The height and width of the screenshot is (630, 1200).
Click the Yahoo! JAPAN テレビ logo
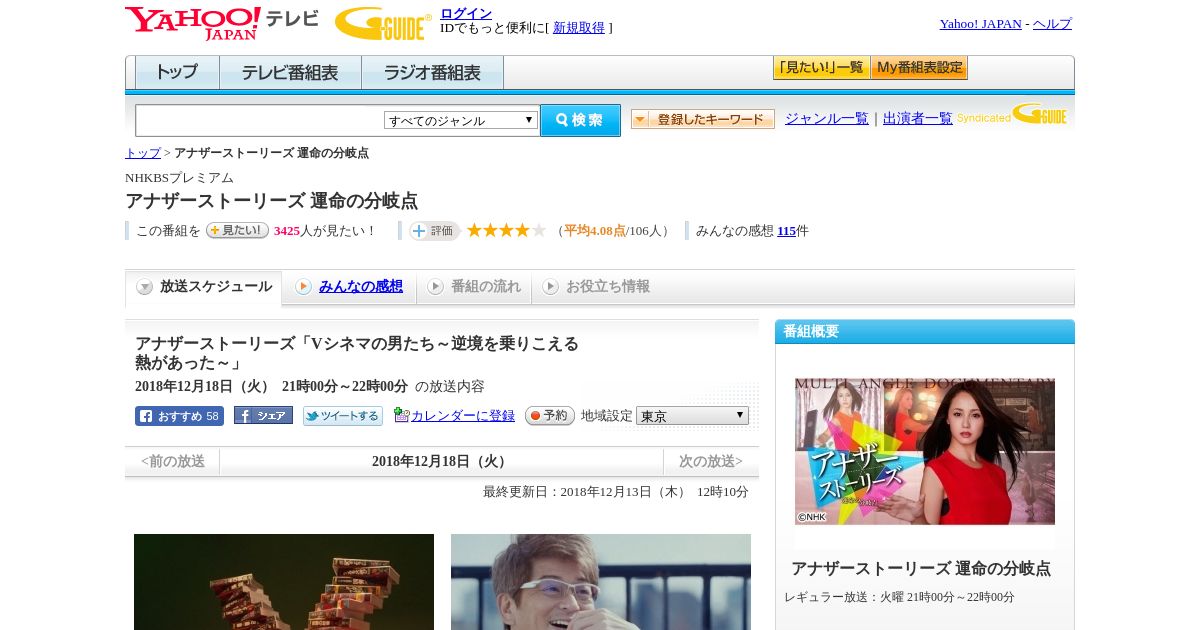[x=222, y=22]
